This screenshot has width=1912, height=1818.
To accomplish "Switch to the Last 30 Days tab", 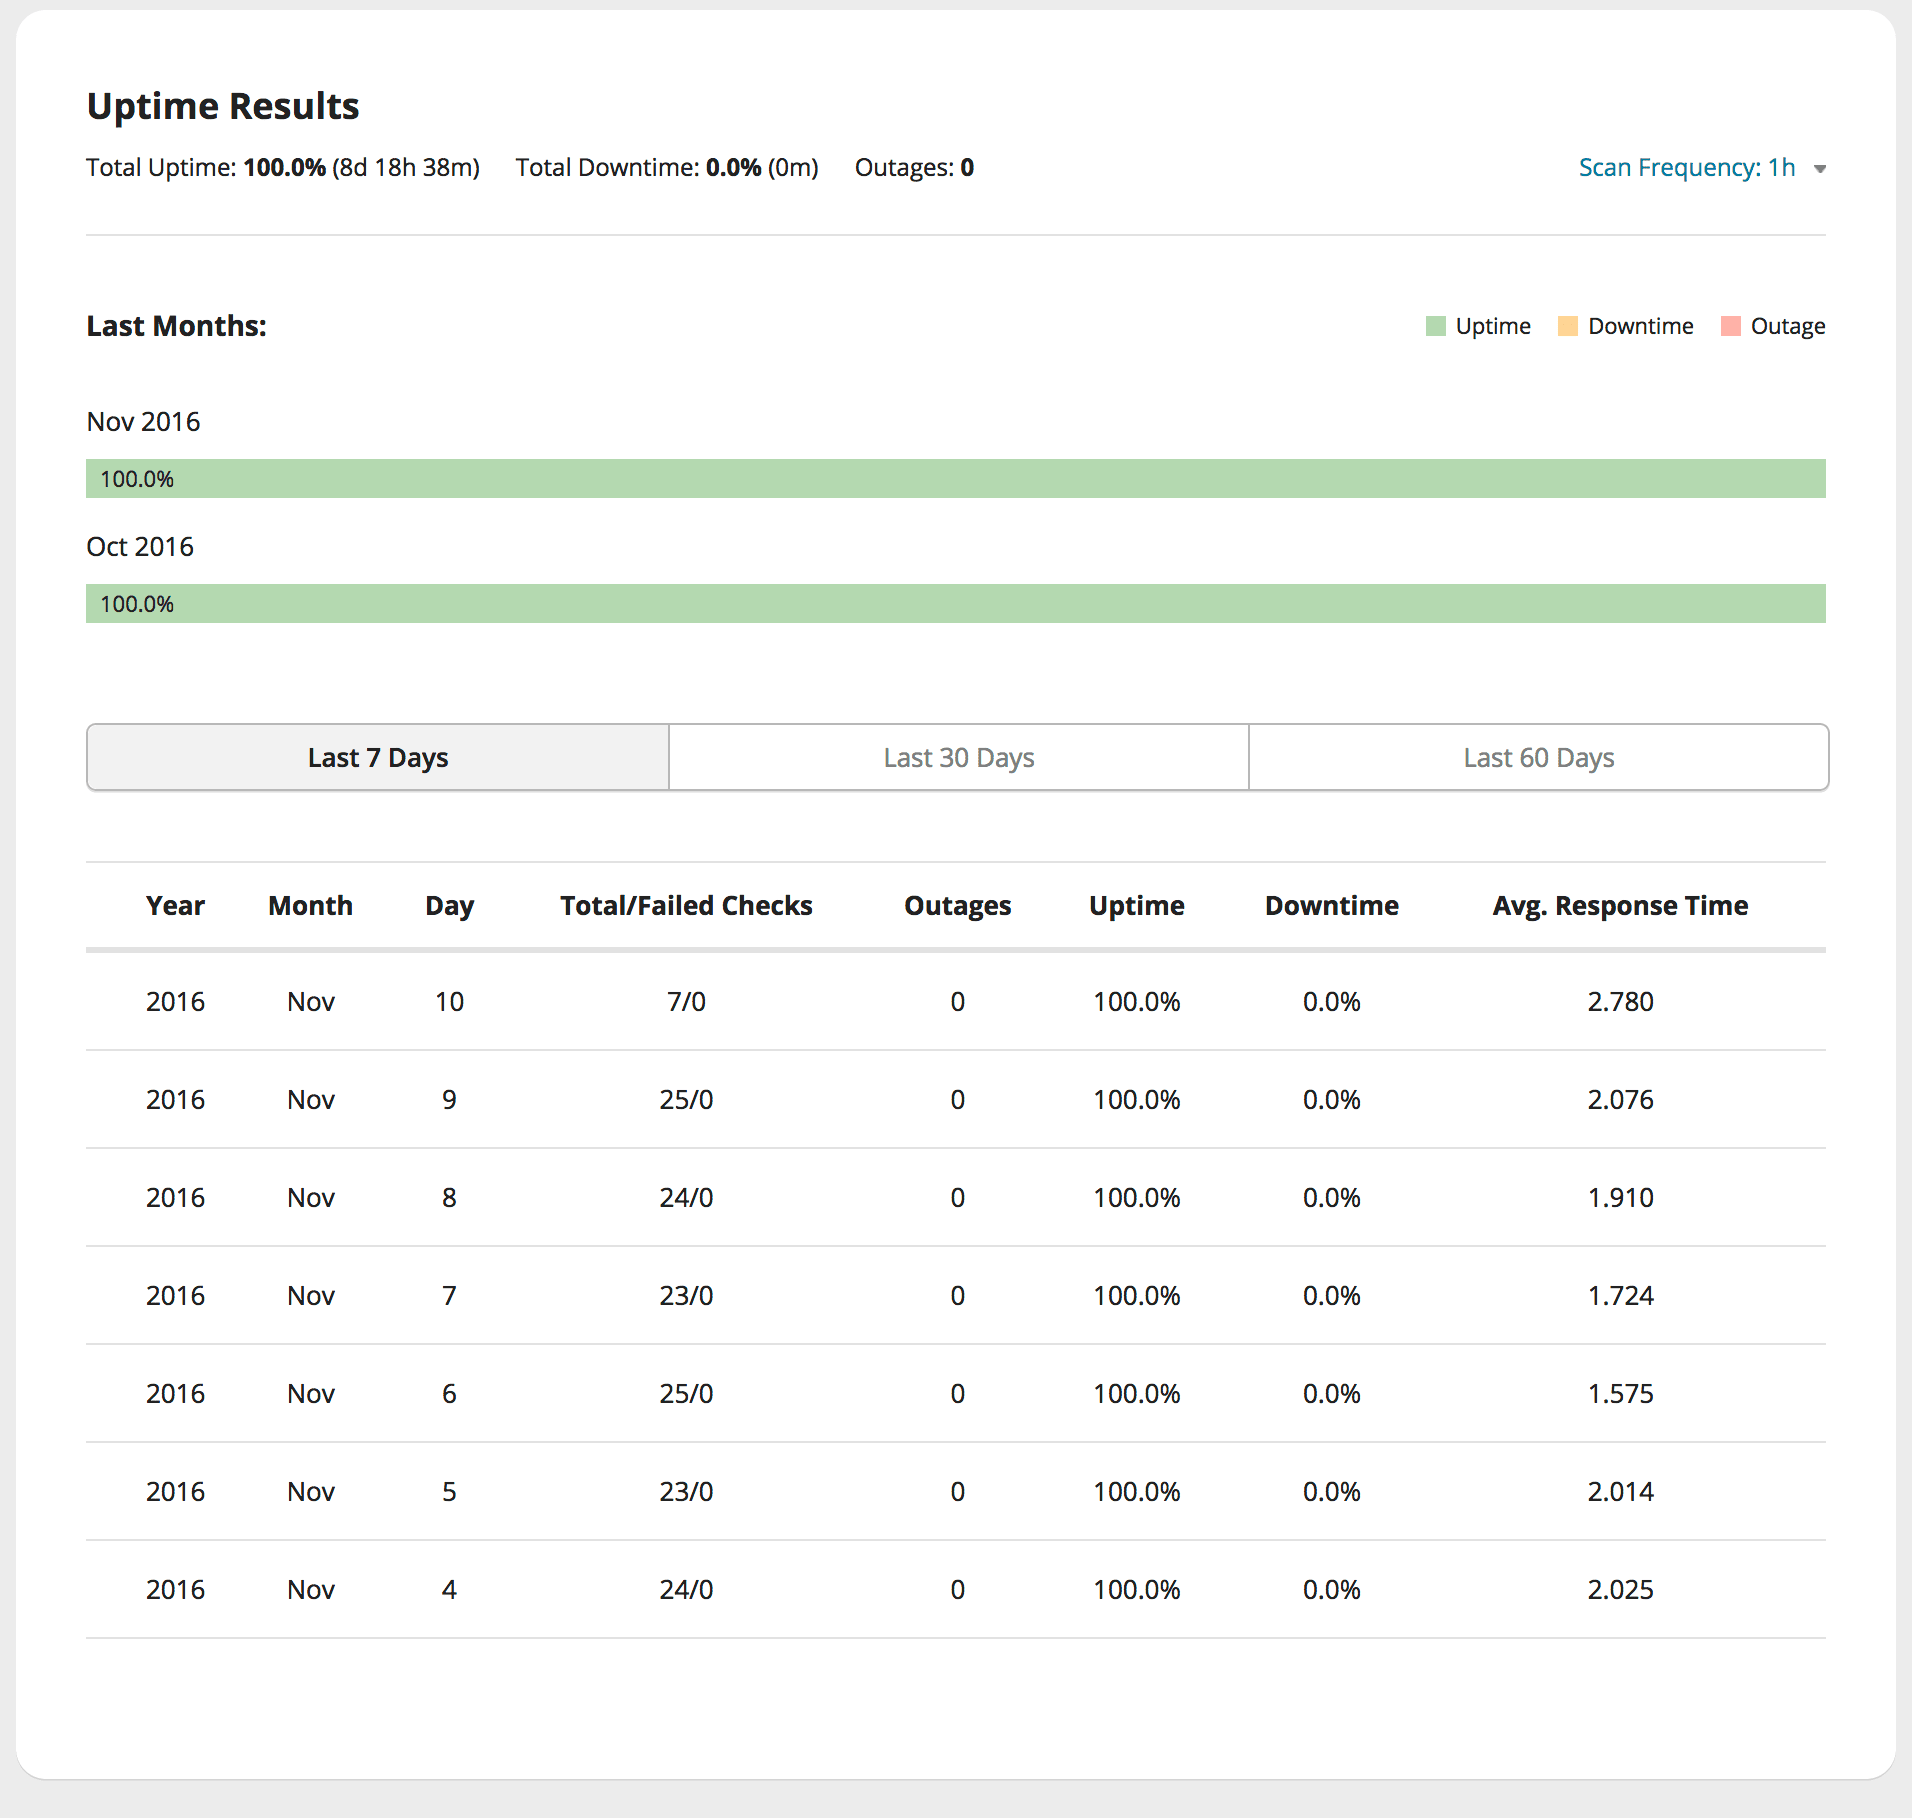I will [x=959, y=757].
